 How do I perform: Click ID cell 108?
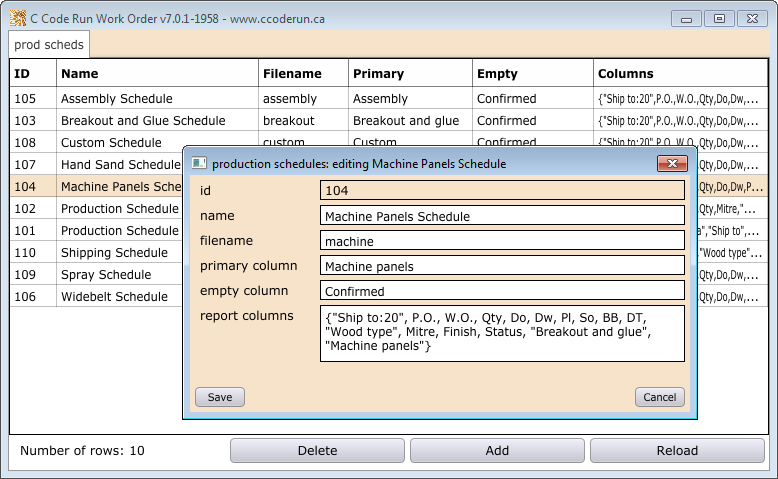pos(33,142)
